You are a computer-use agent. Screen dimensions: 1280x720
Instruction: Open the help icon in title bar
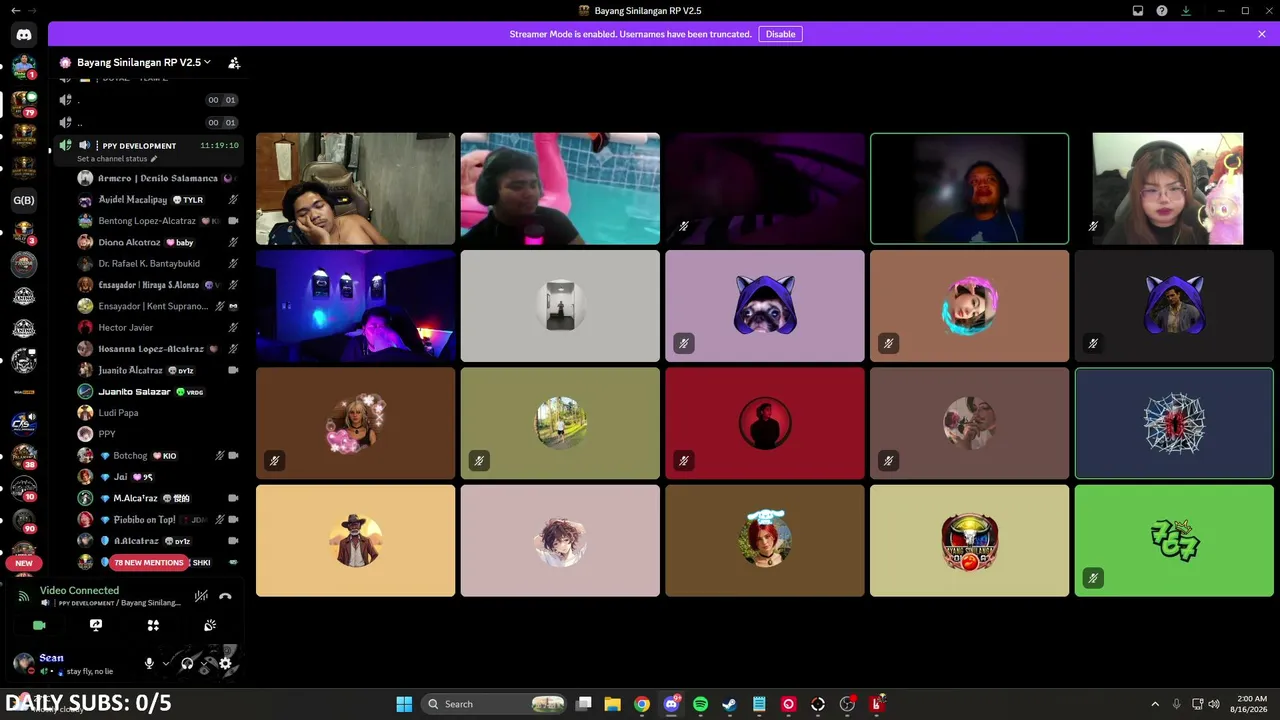1162,11
